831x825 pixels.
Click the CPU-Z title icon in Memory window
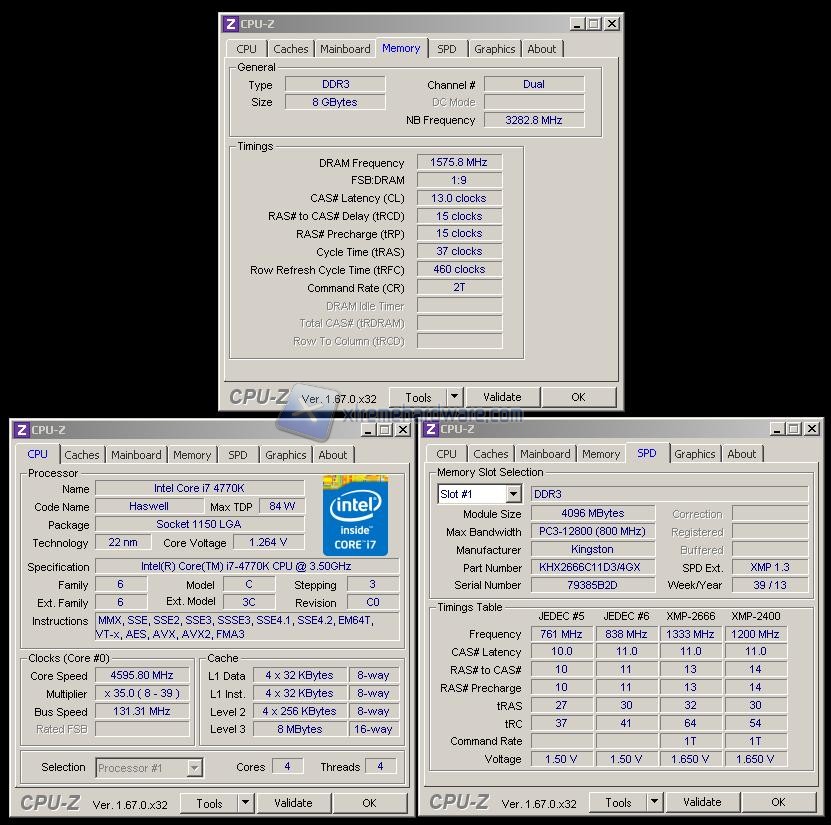click(230, 24)
